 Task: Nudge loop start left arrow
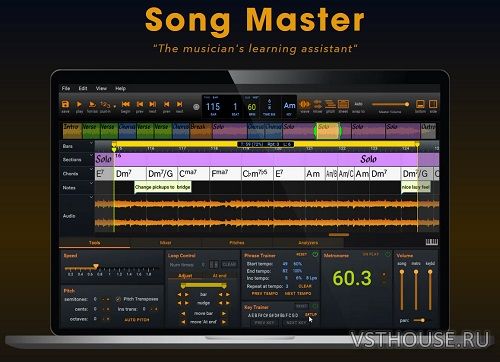179,303
